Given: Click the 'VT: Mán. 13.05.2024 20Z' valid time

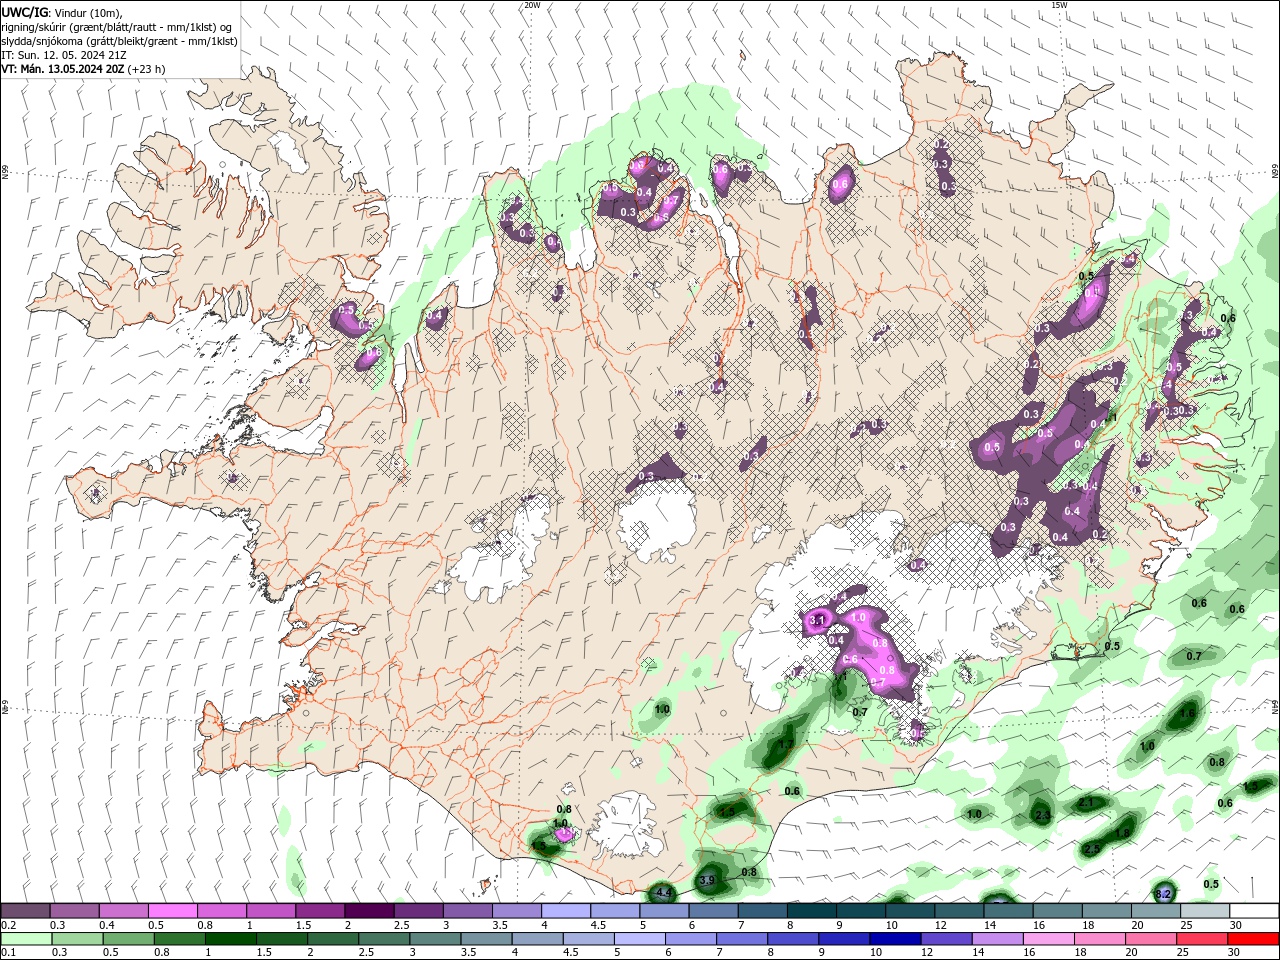Looking at the screenshot, I should 62,69.
